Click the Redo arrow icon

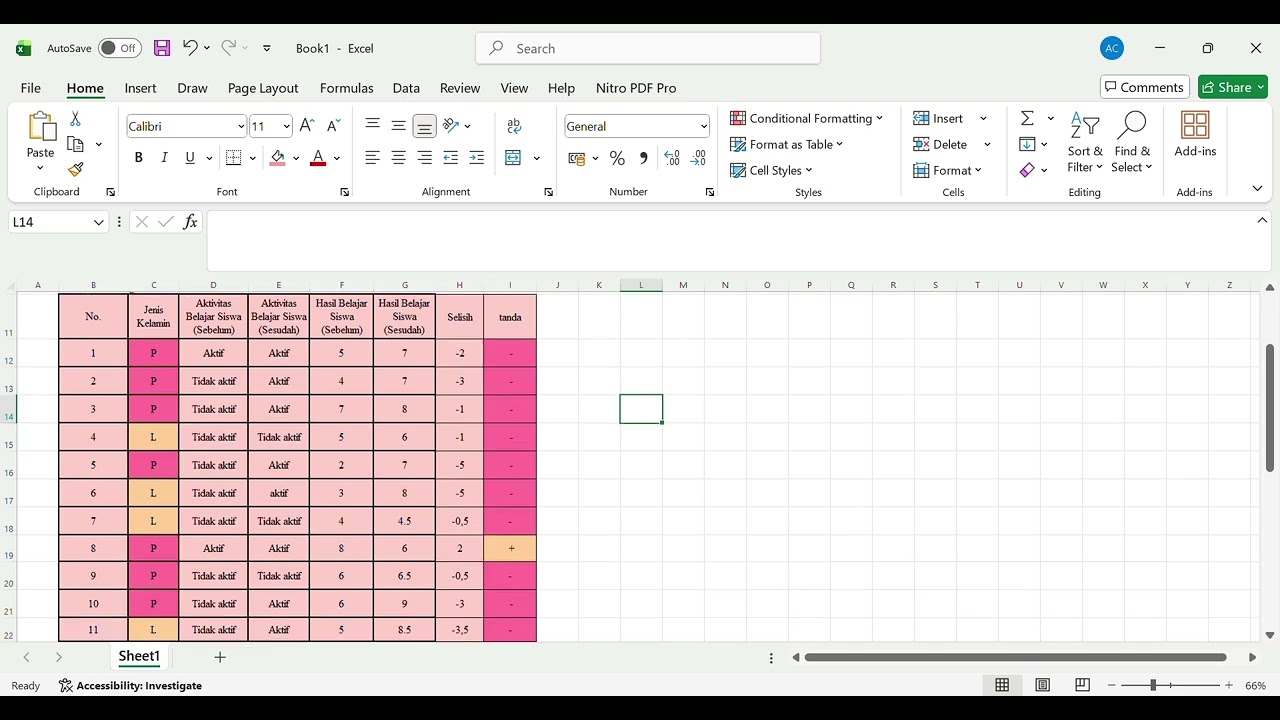coord(229,48)
